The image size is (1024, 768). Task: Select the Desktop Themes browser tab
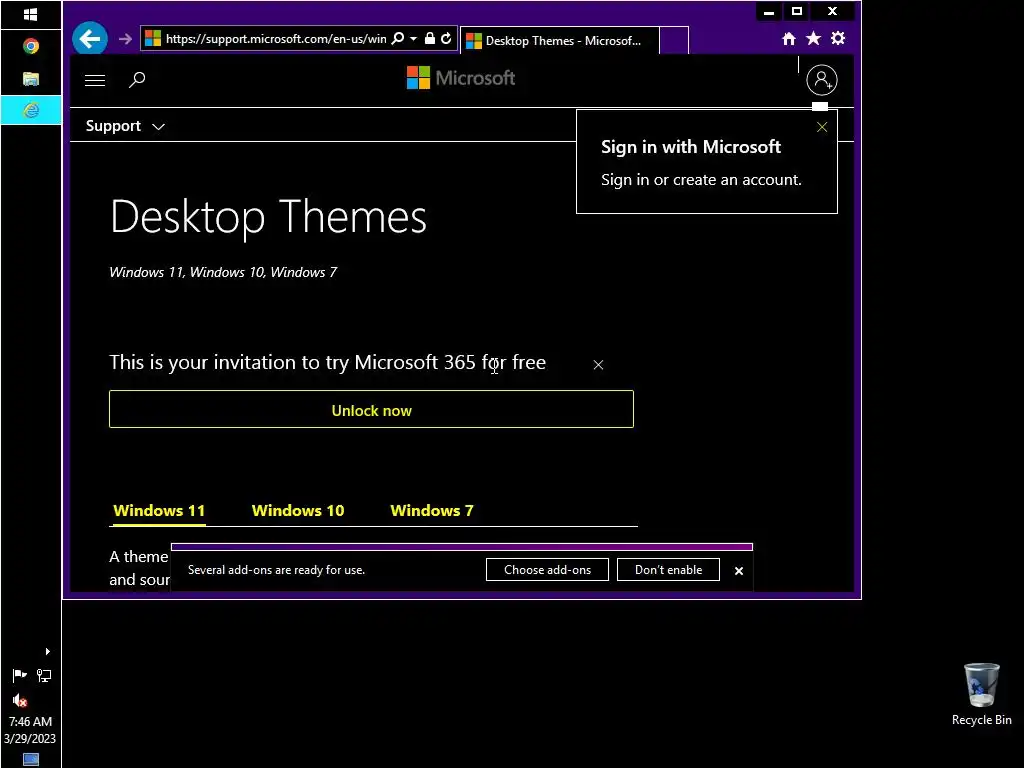(x=560, y=40)
